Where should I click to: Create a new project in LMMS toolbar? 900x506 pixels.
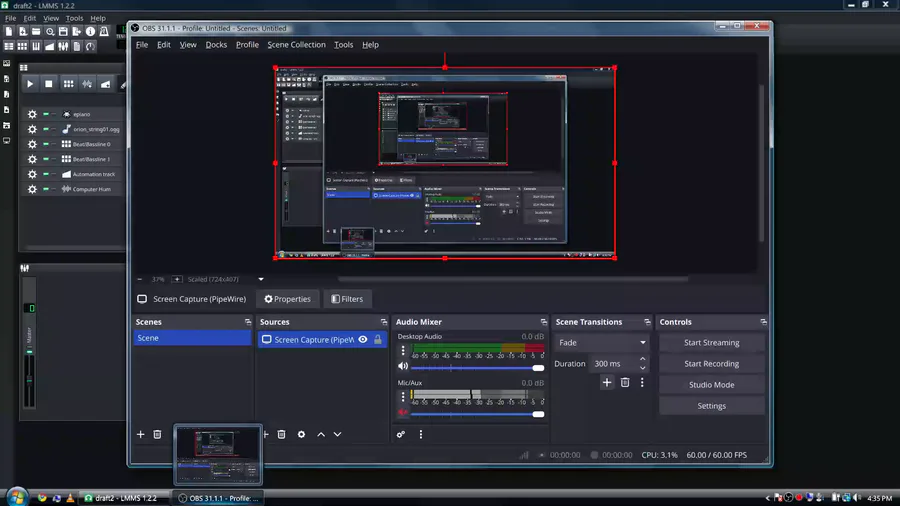9,32
